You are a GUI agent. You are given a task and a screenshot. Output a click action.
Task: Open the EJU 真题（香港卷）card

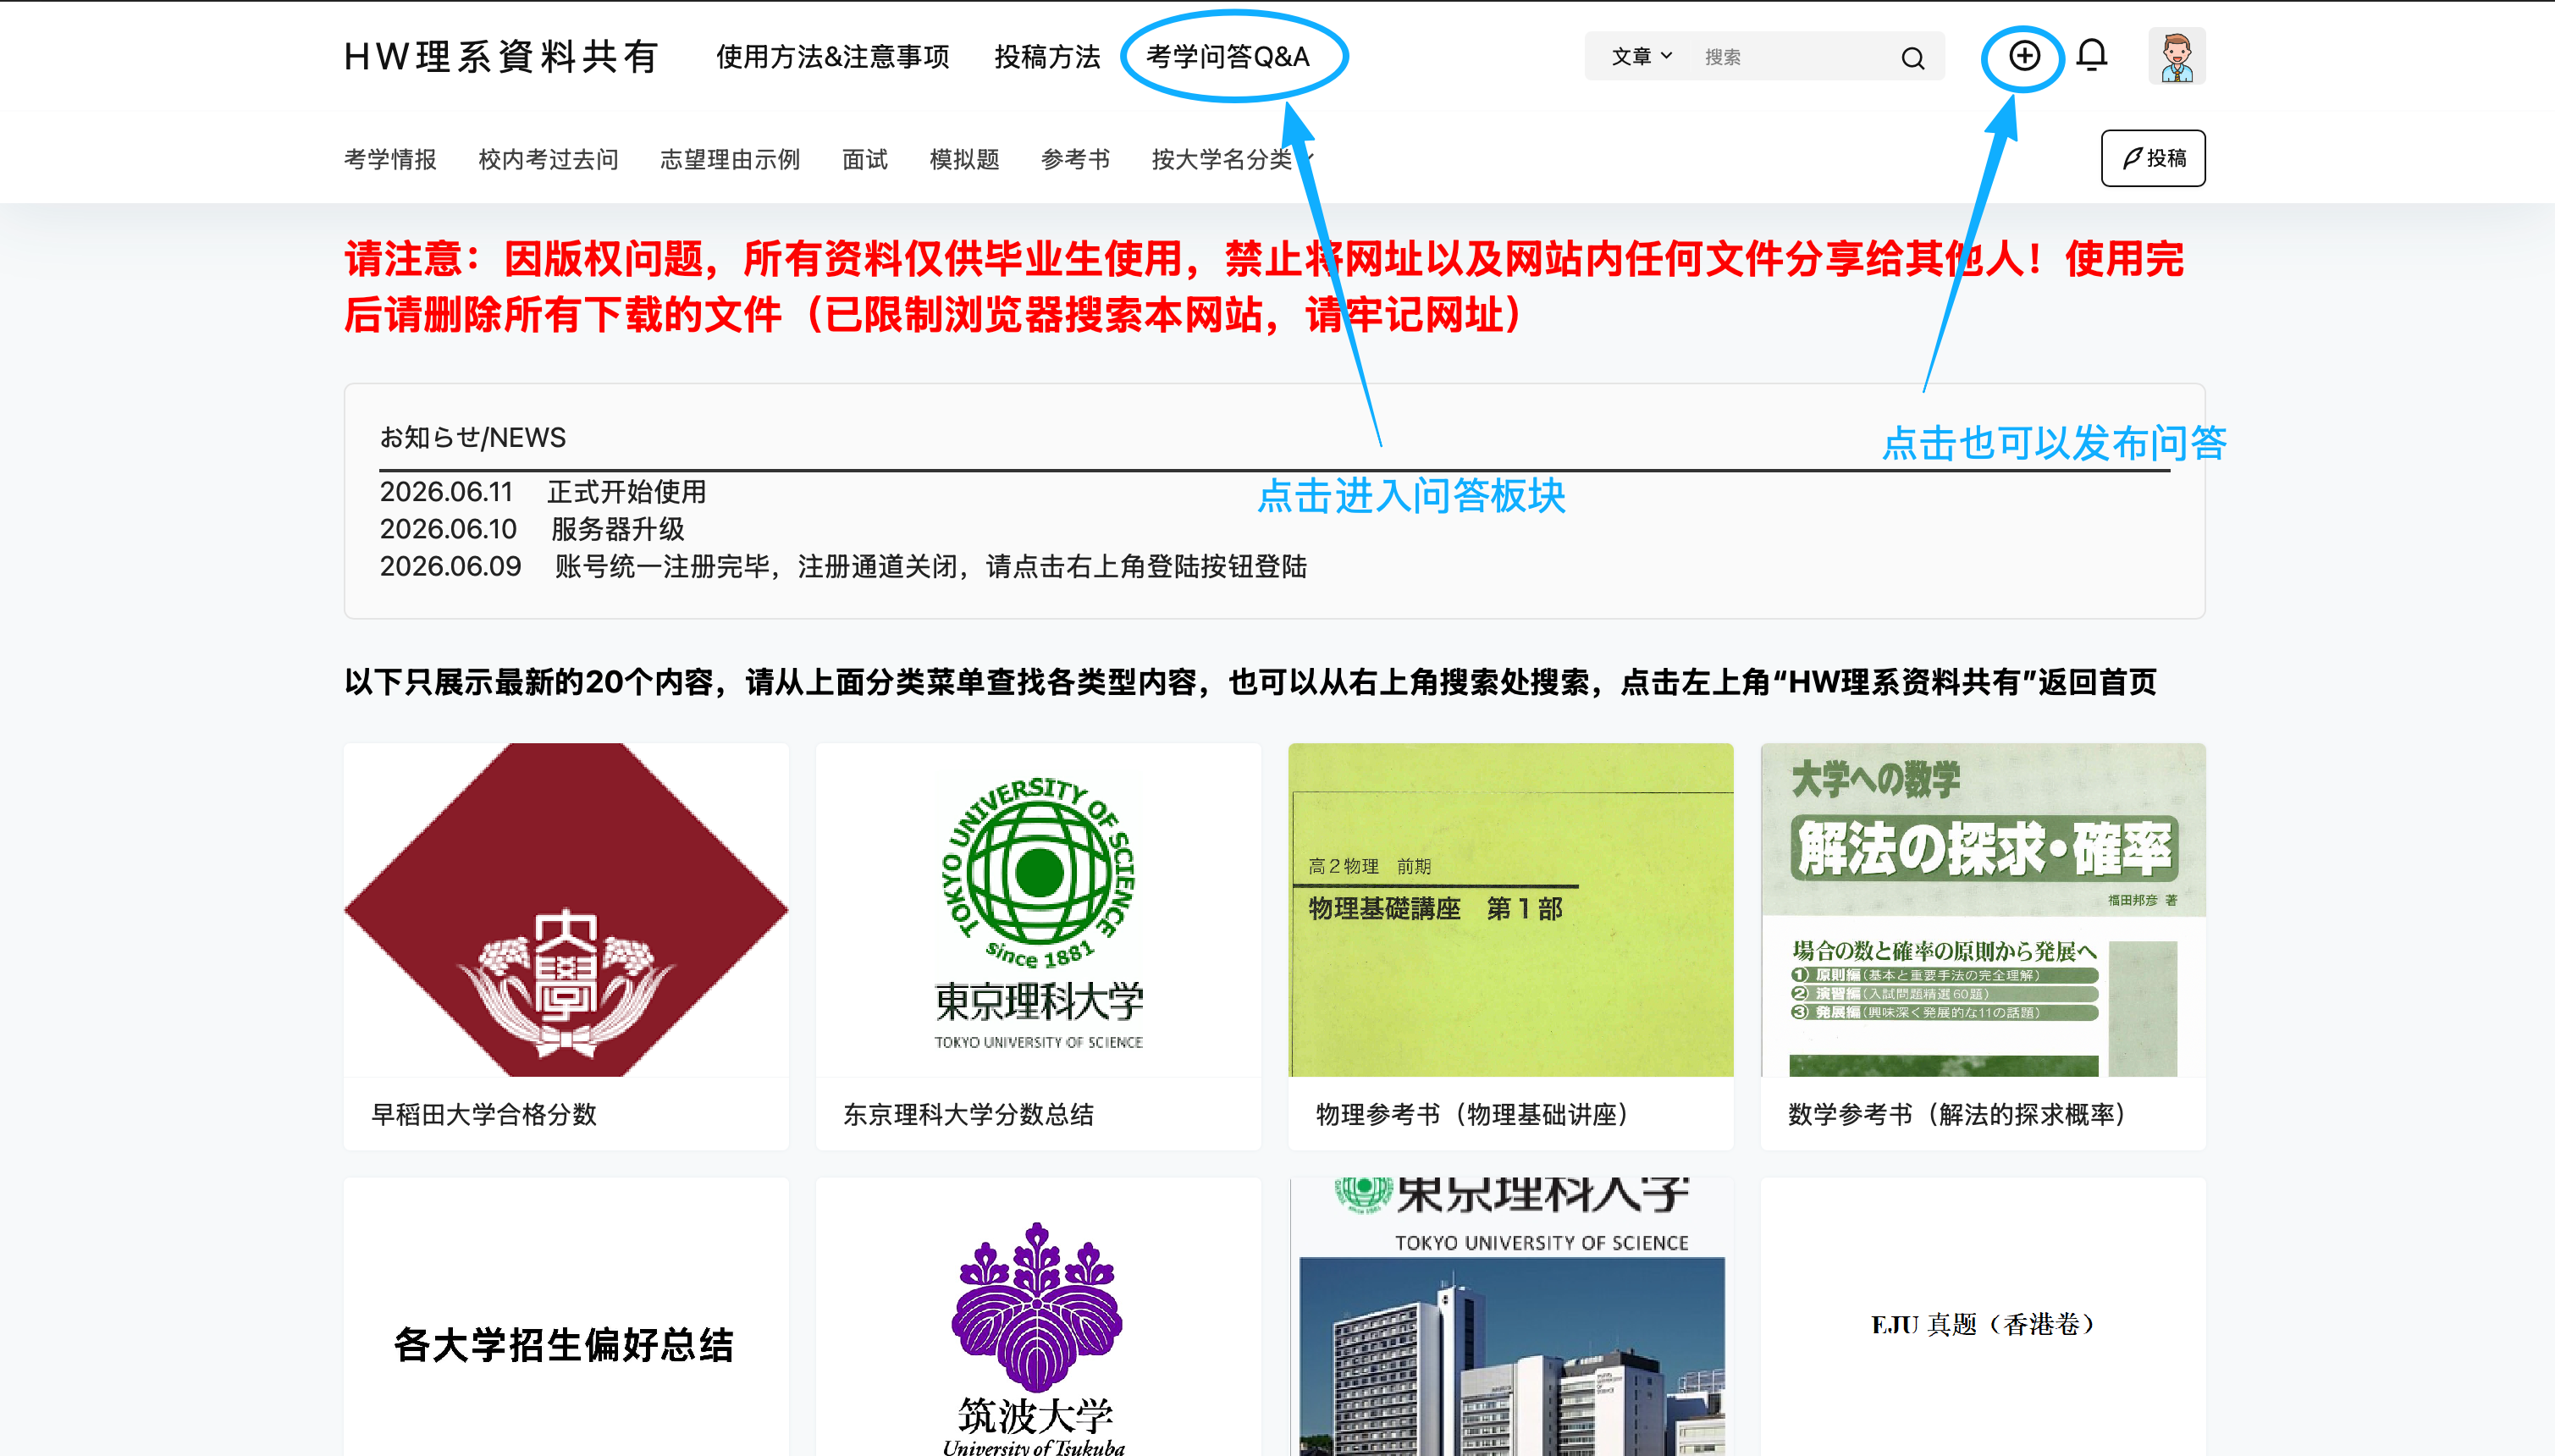1983,1317
